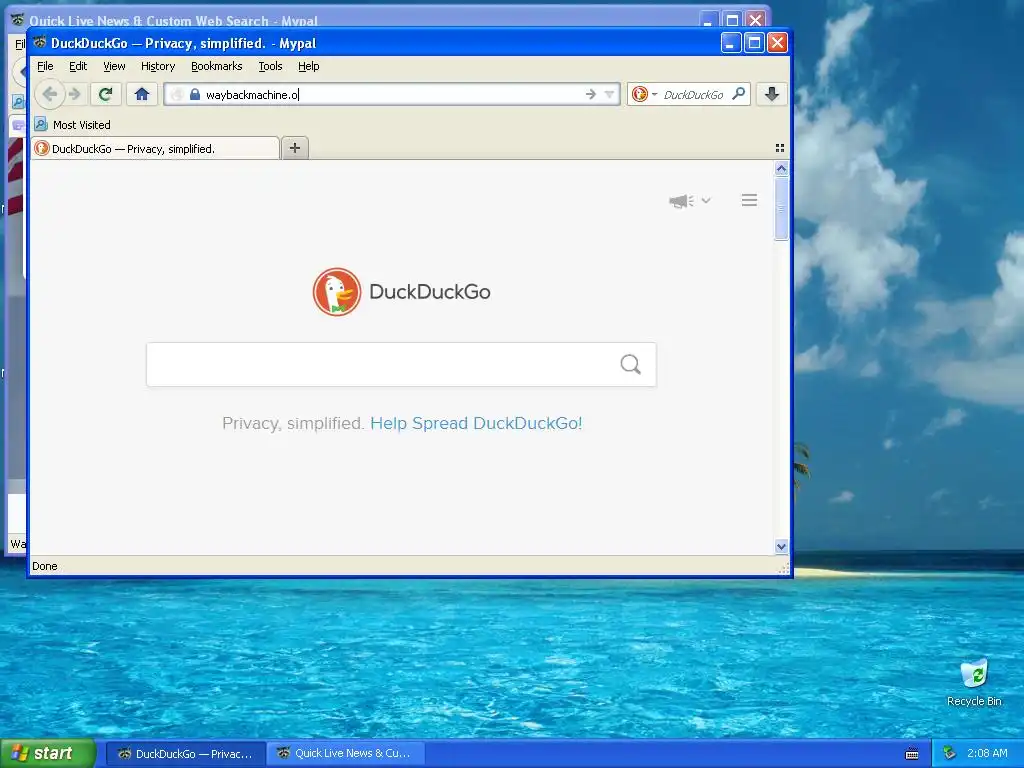Switch to Quick Live News taskbar button

point(346,754)
